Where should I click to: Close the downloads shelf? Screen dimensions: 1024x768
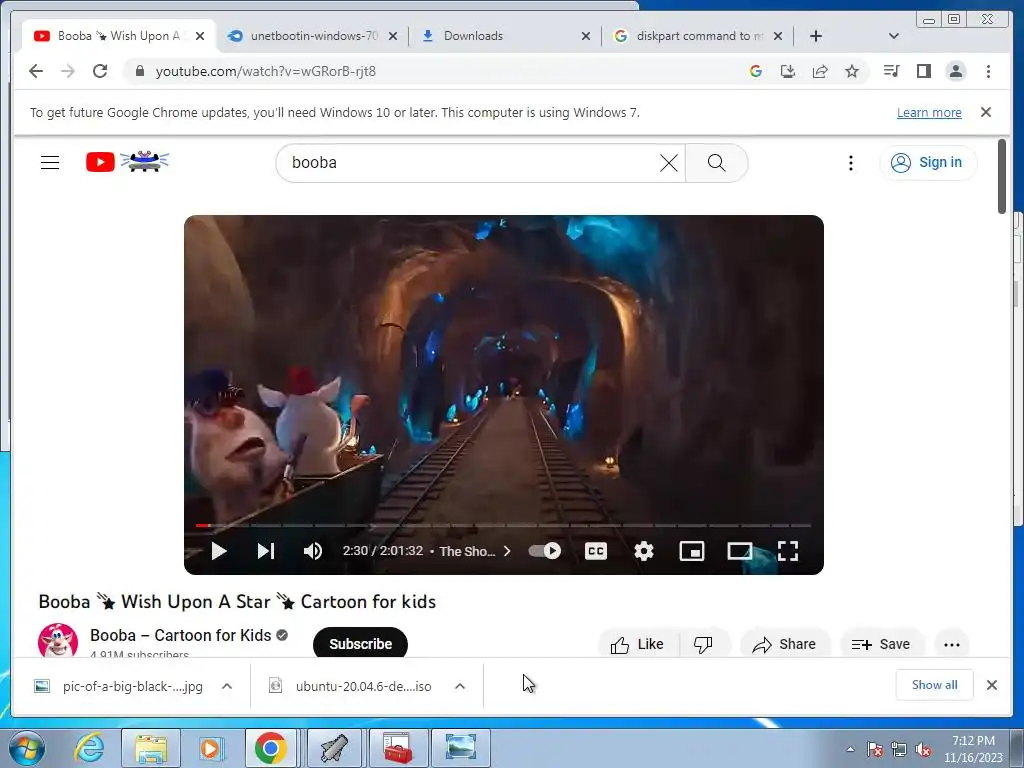(992, 685)
